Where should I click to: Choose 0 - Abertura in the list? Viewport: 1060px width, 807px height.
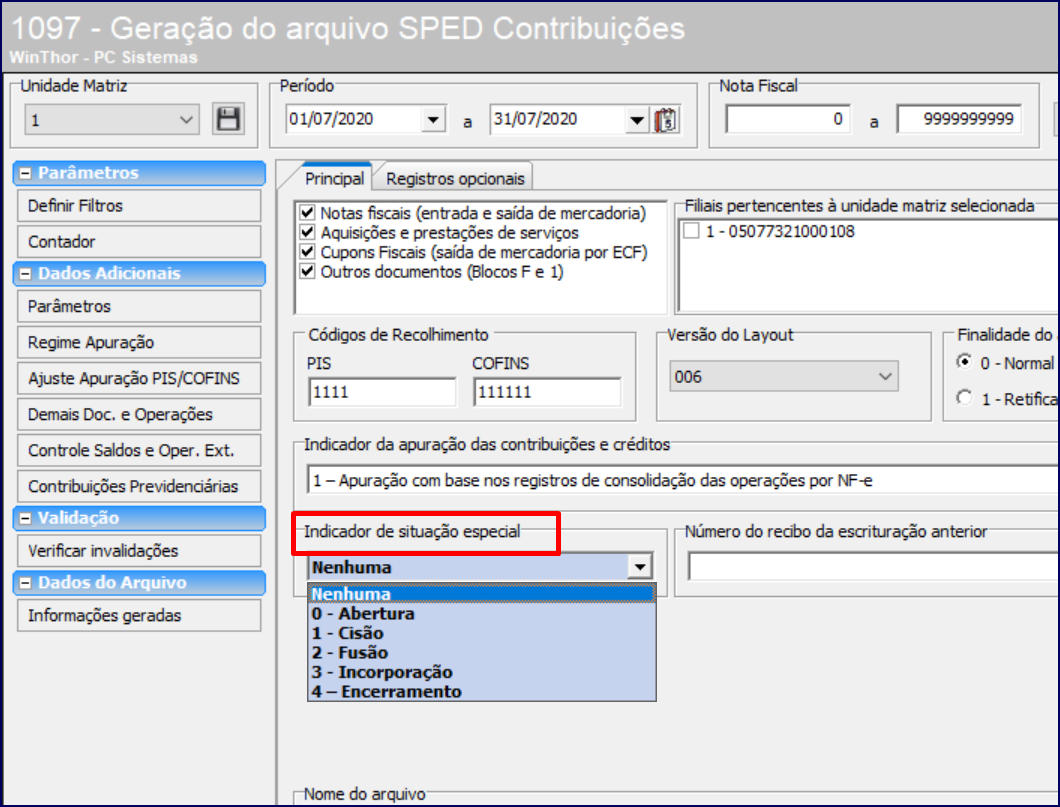(x=481, y=614)
